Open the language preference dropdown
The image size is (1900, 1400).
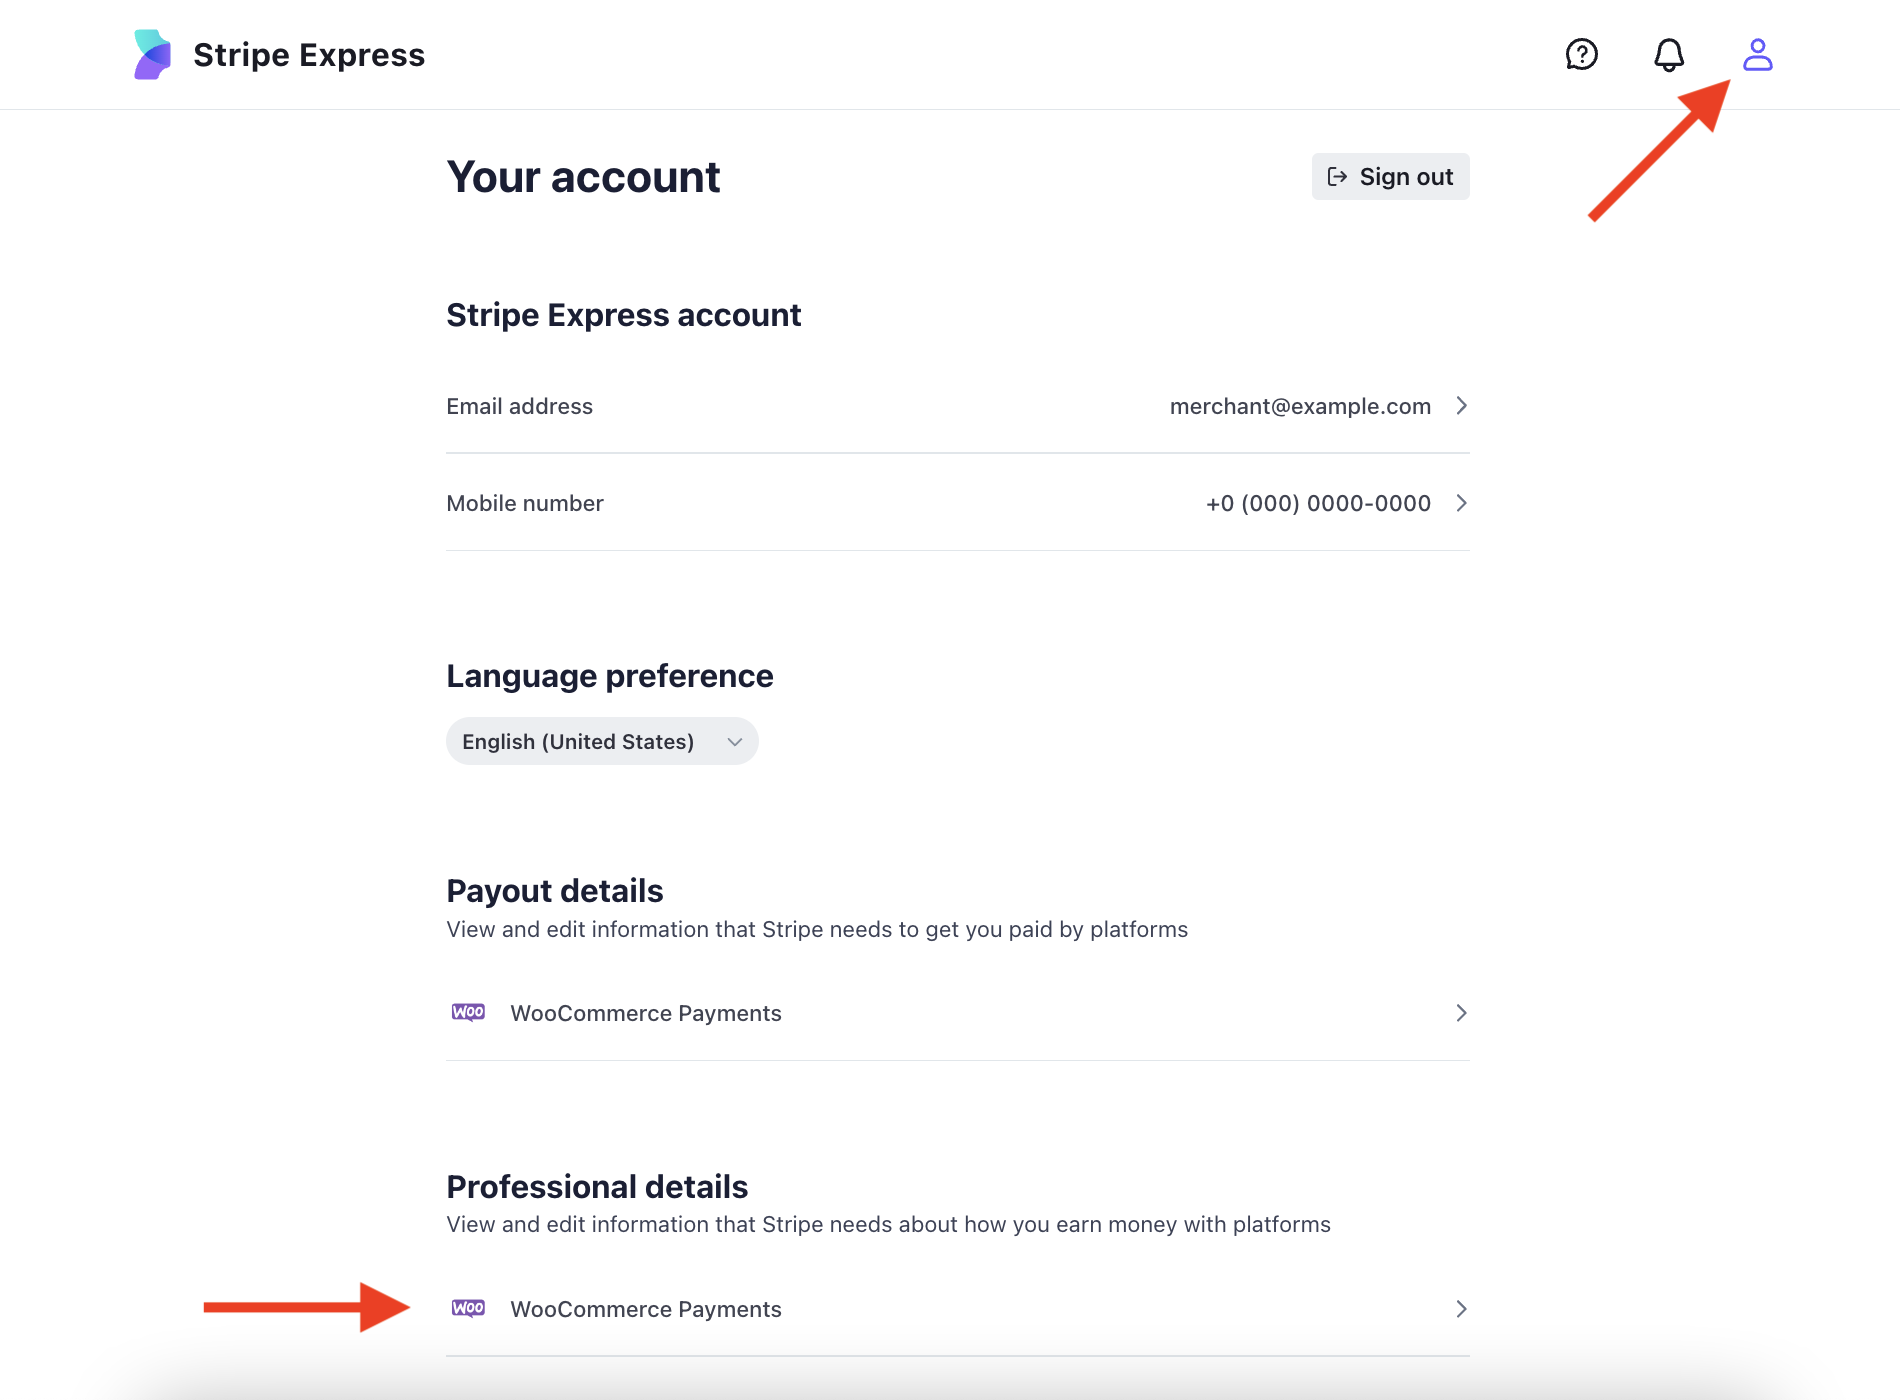click(x=602, y=742)
